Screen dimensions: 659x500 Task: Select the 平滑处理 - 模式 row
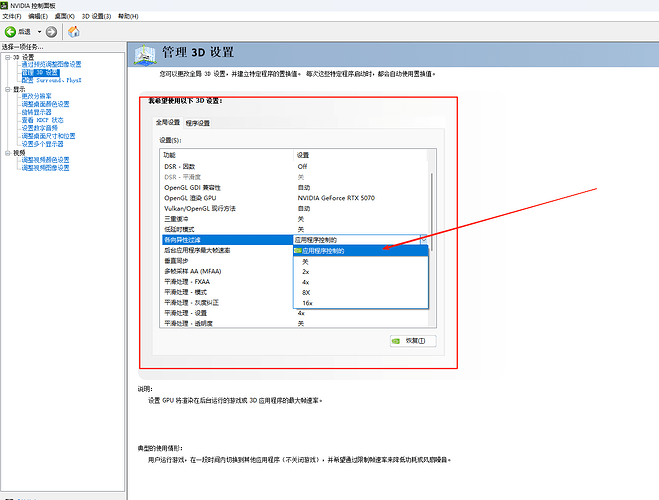point(227,292)
